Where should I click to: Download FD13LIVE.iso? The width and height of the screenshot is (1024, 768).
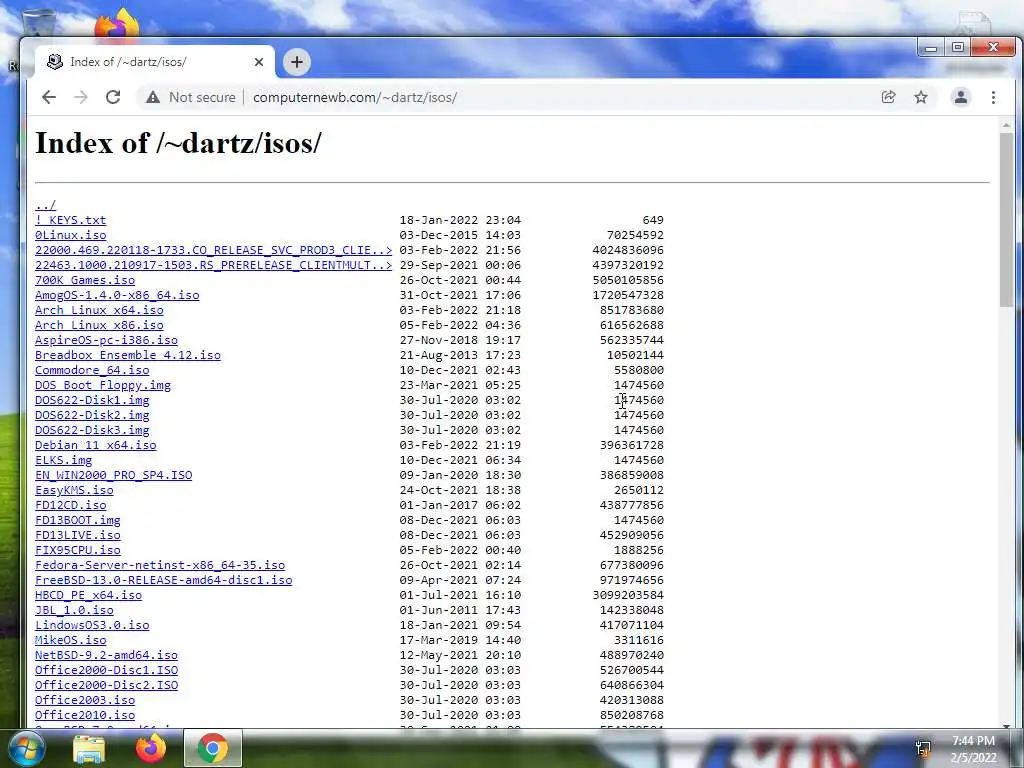pyautogui.click(x=78, y=536)
